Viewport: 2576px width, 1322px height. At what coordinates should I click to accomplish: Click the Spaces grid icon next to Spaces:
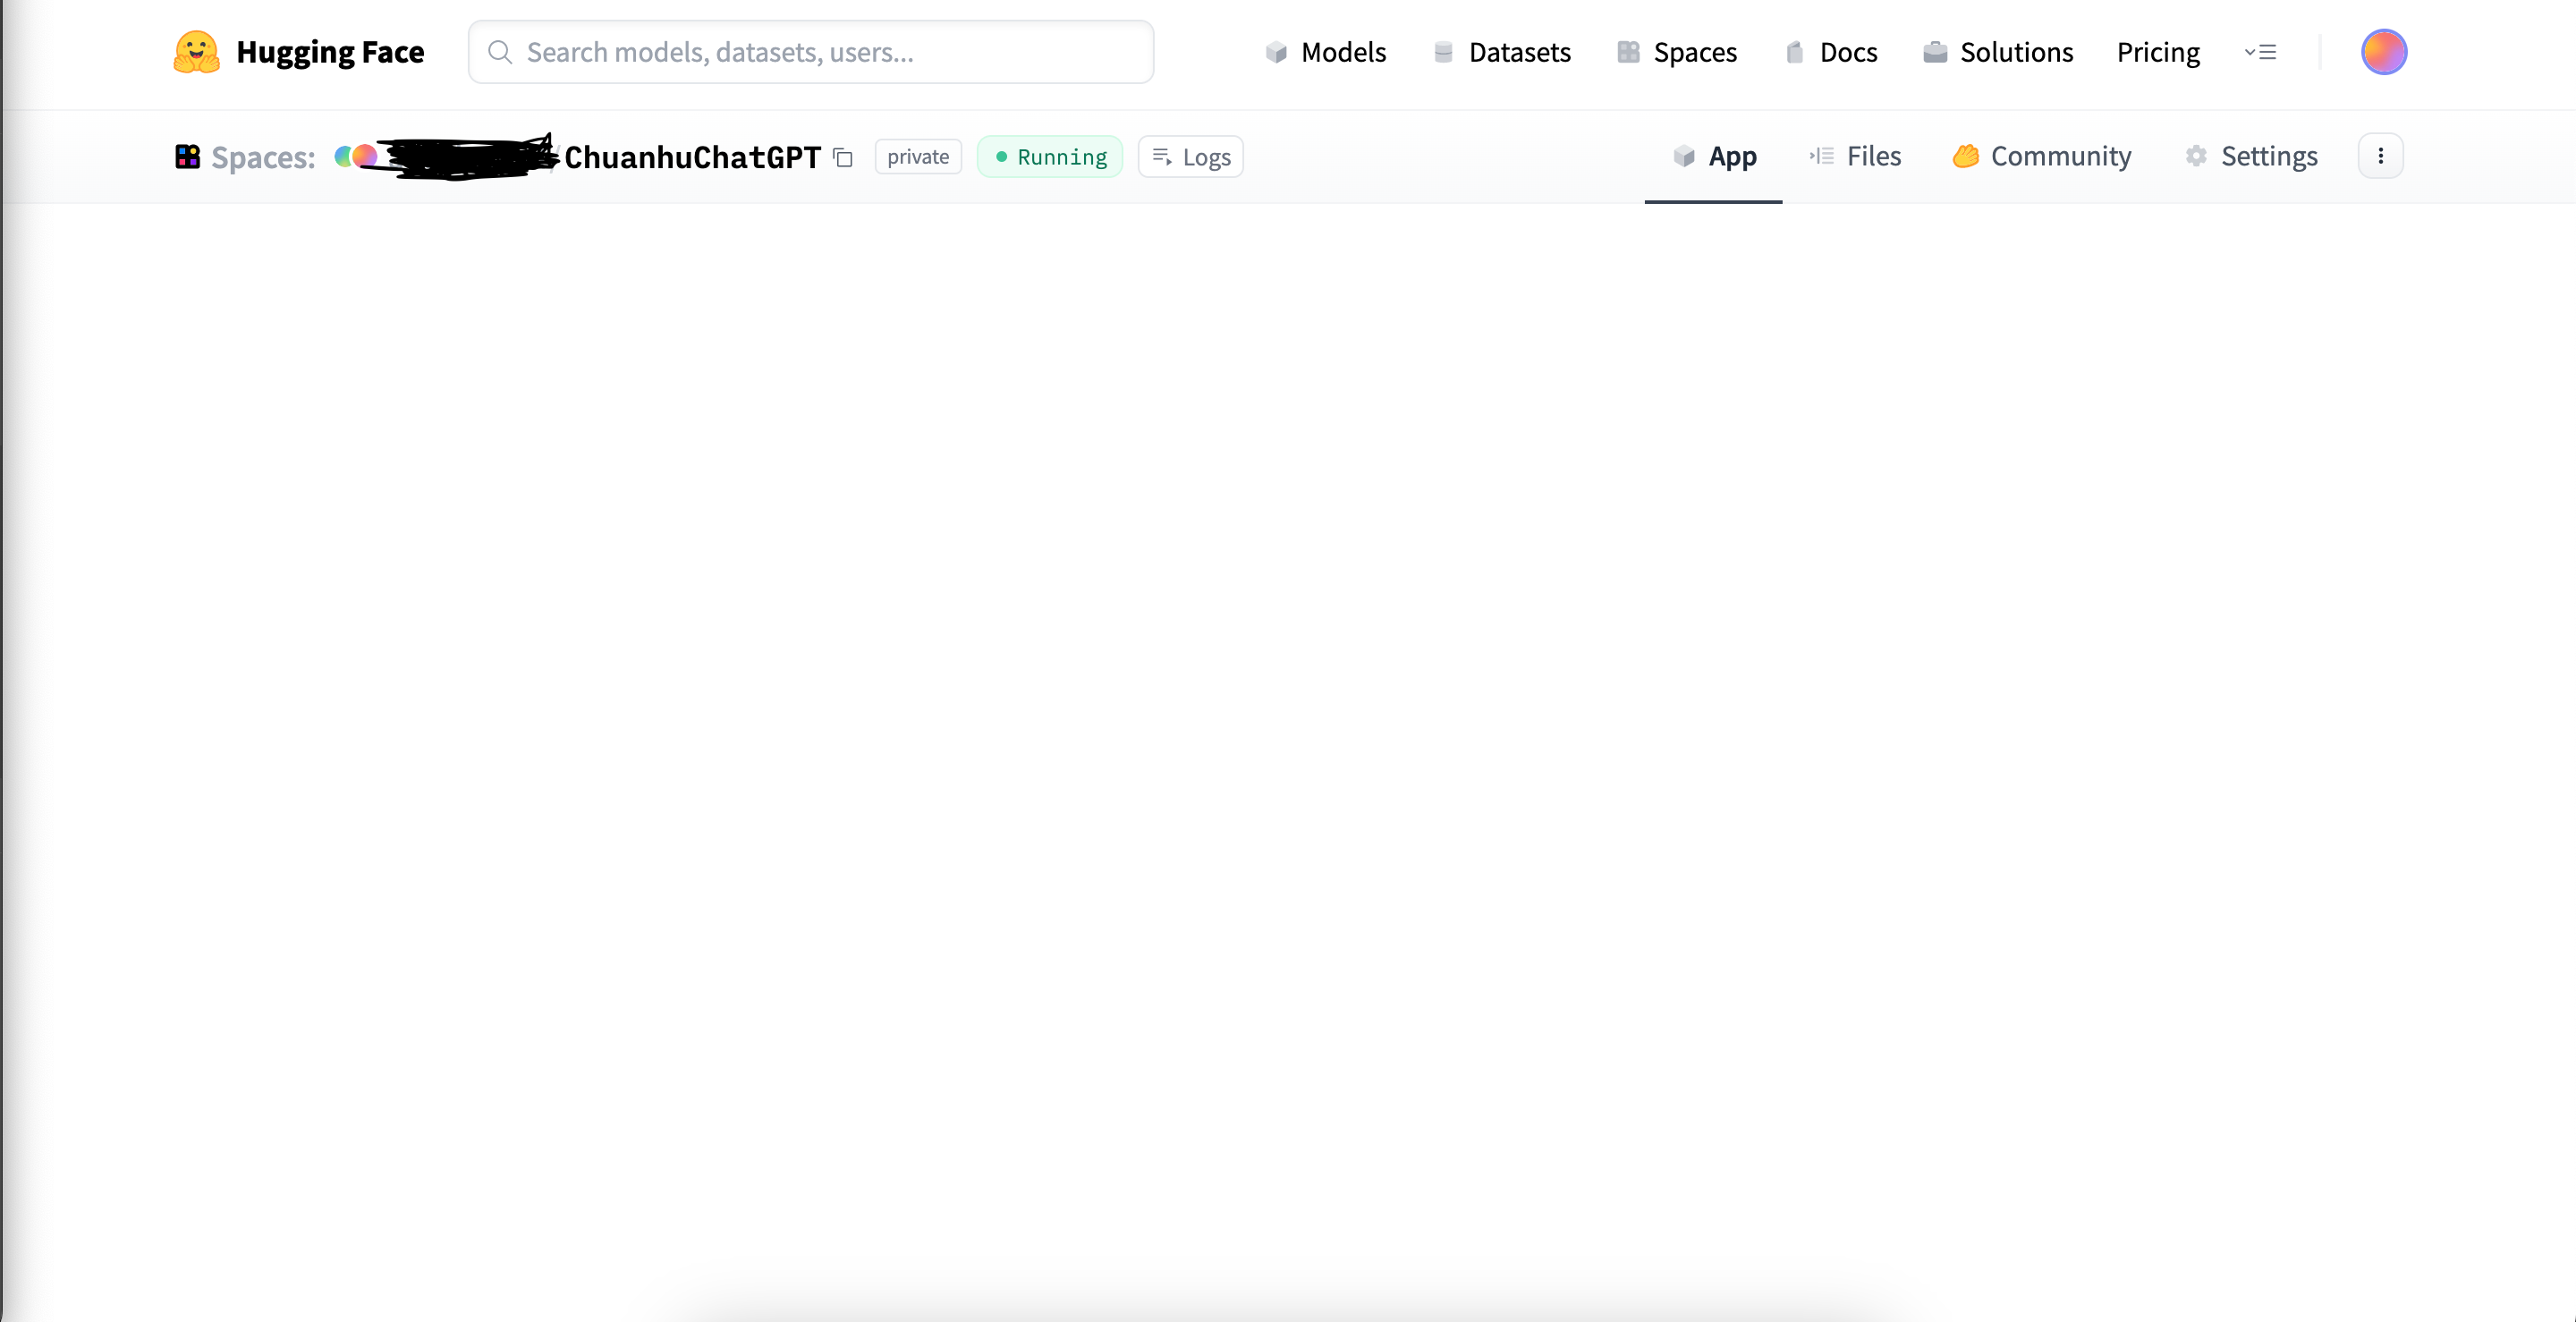coord(187,156)
